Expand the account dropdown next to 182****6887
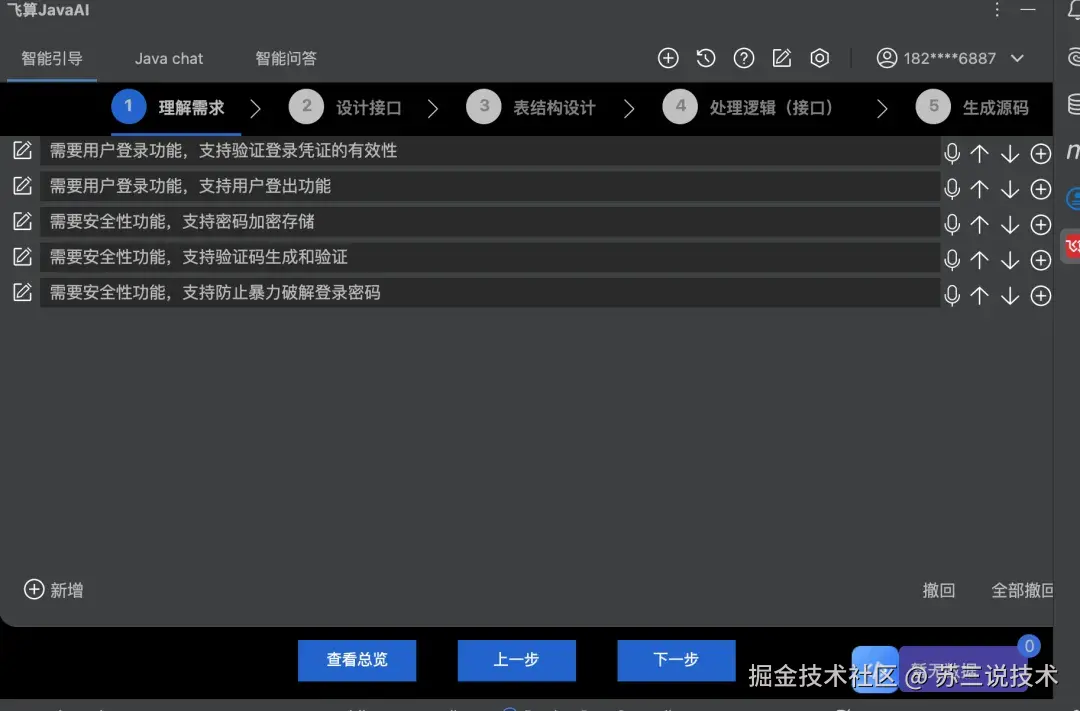Screen dimensions: 1080x711 [1018, 58]
